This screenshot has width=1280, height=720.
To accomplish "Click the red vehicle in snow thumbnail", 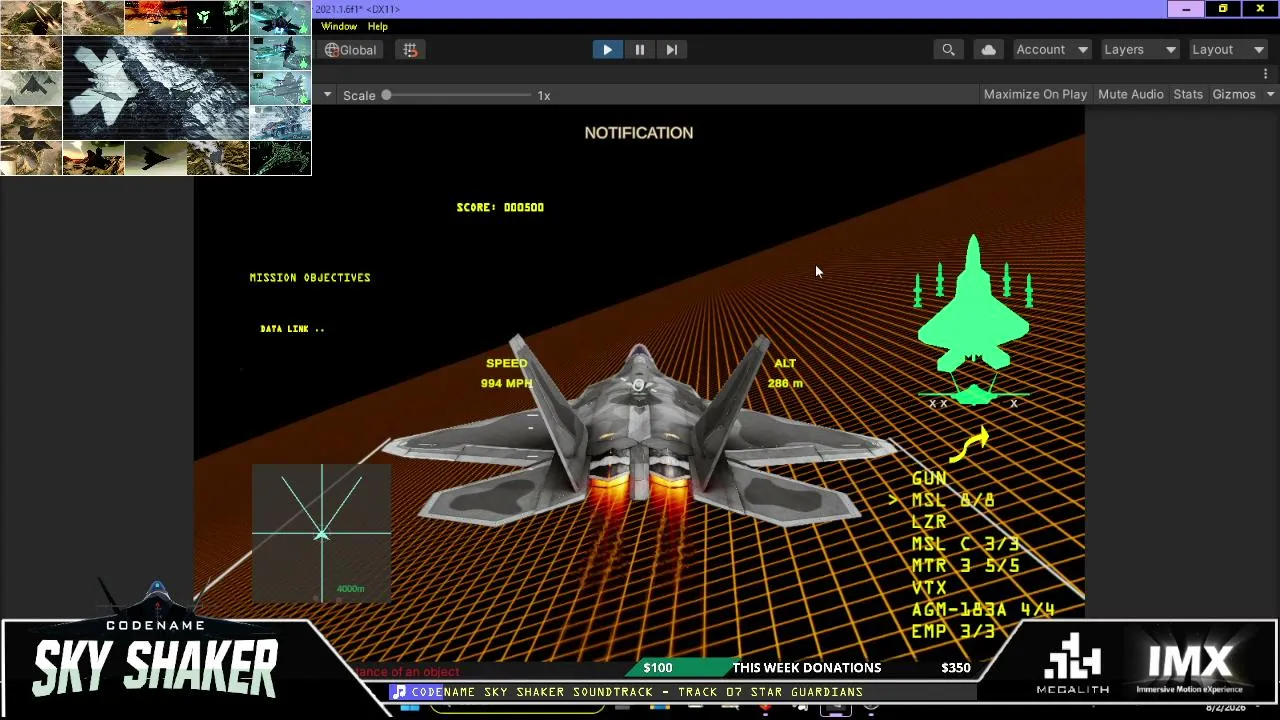I will click(x=280, y=123).
